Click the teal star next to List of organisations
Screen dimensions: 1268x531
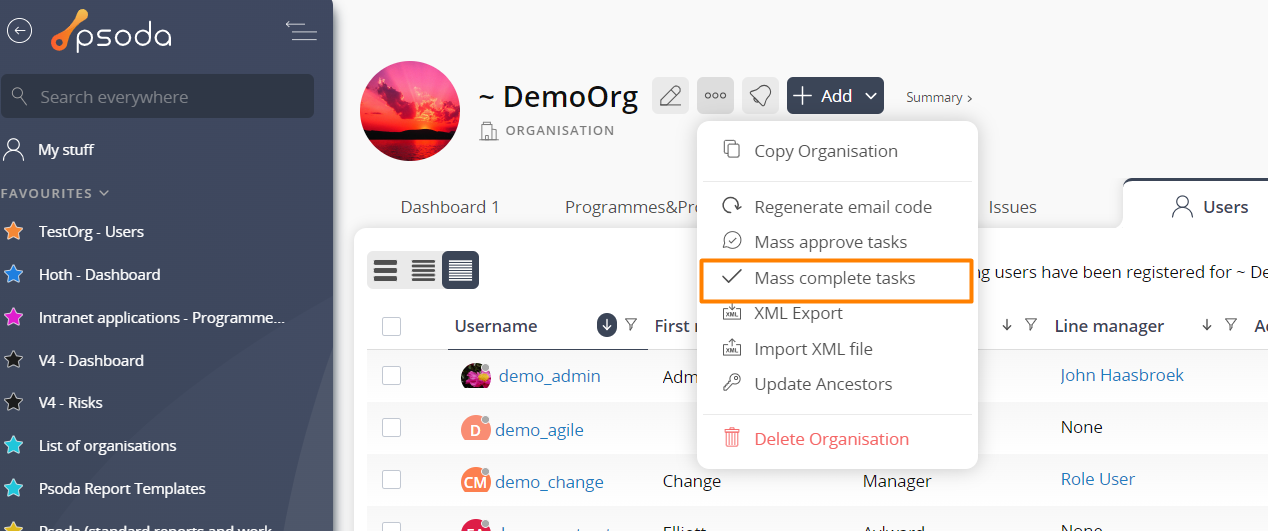(x=14, y=446)
